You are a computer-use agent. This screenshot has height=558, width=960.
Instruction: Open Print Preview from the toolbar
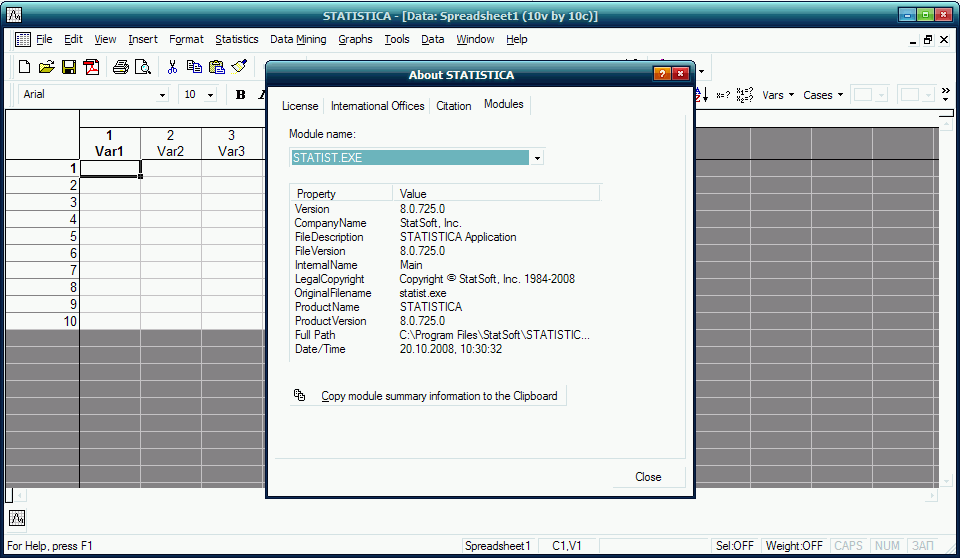[143, 67]
